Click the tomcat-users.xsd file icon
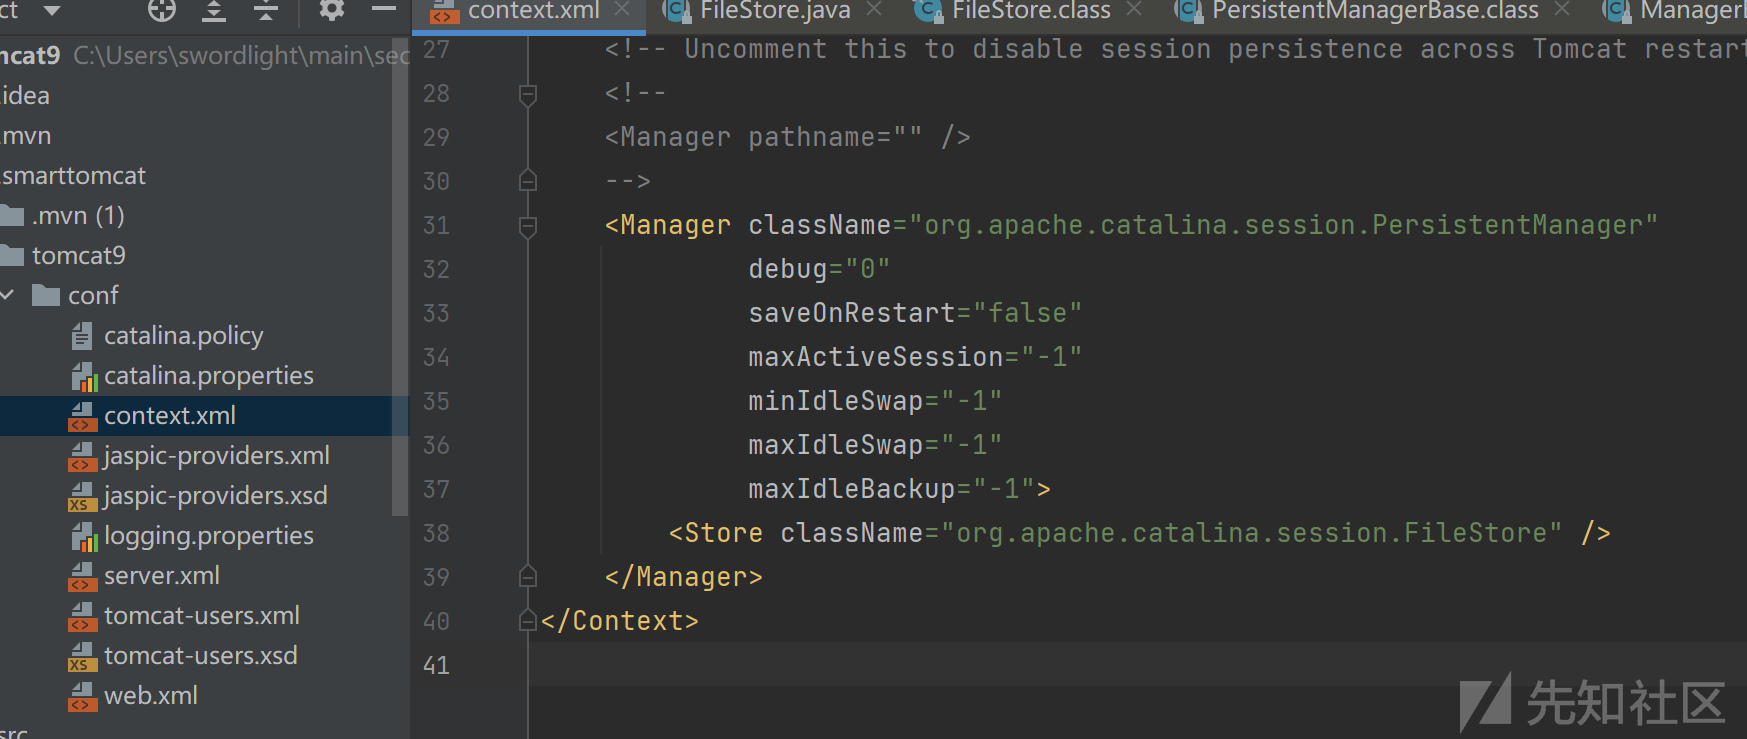This screenshot has height=739, width=1747. pos(82,656)
